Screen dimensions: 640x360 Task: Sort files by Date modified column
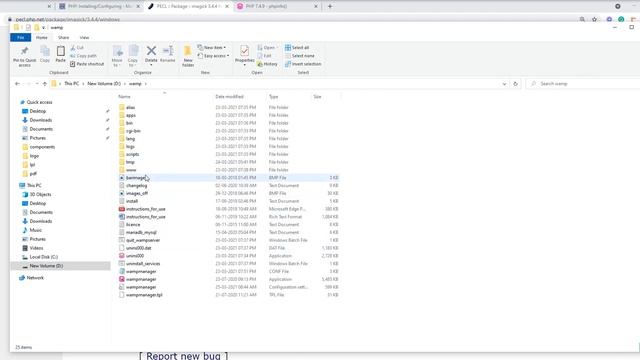[229, 97]
